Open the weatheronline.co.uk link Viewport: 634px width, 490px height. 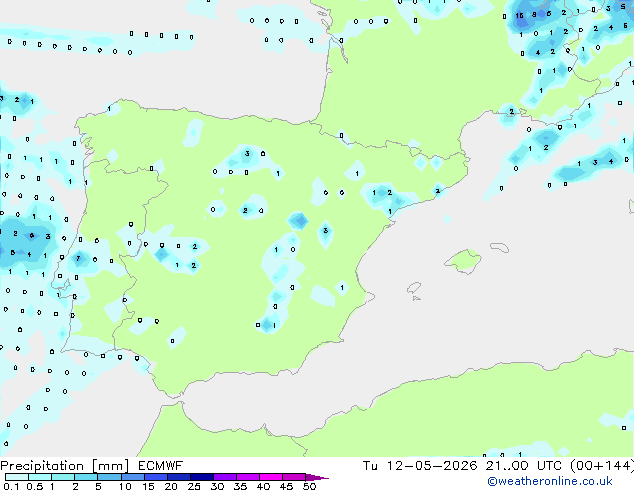tap(550, 481)
